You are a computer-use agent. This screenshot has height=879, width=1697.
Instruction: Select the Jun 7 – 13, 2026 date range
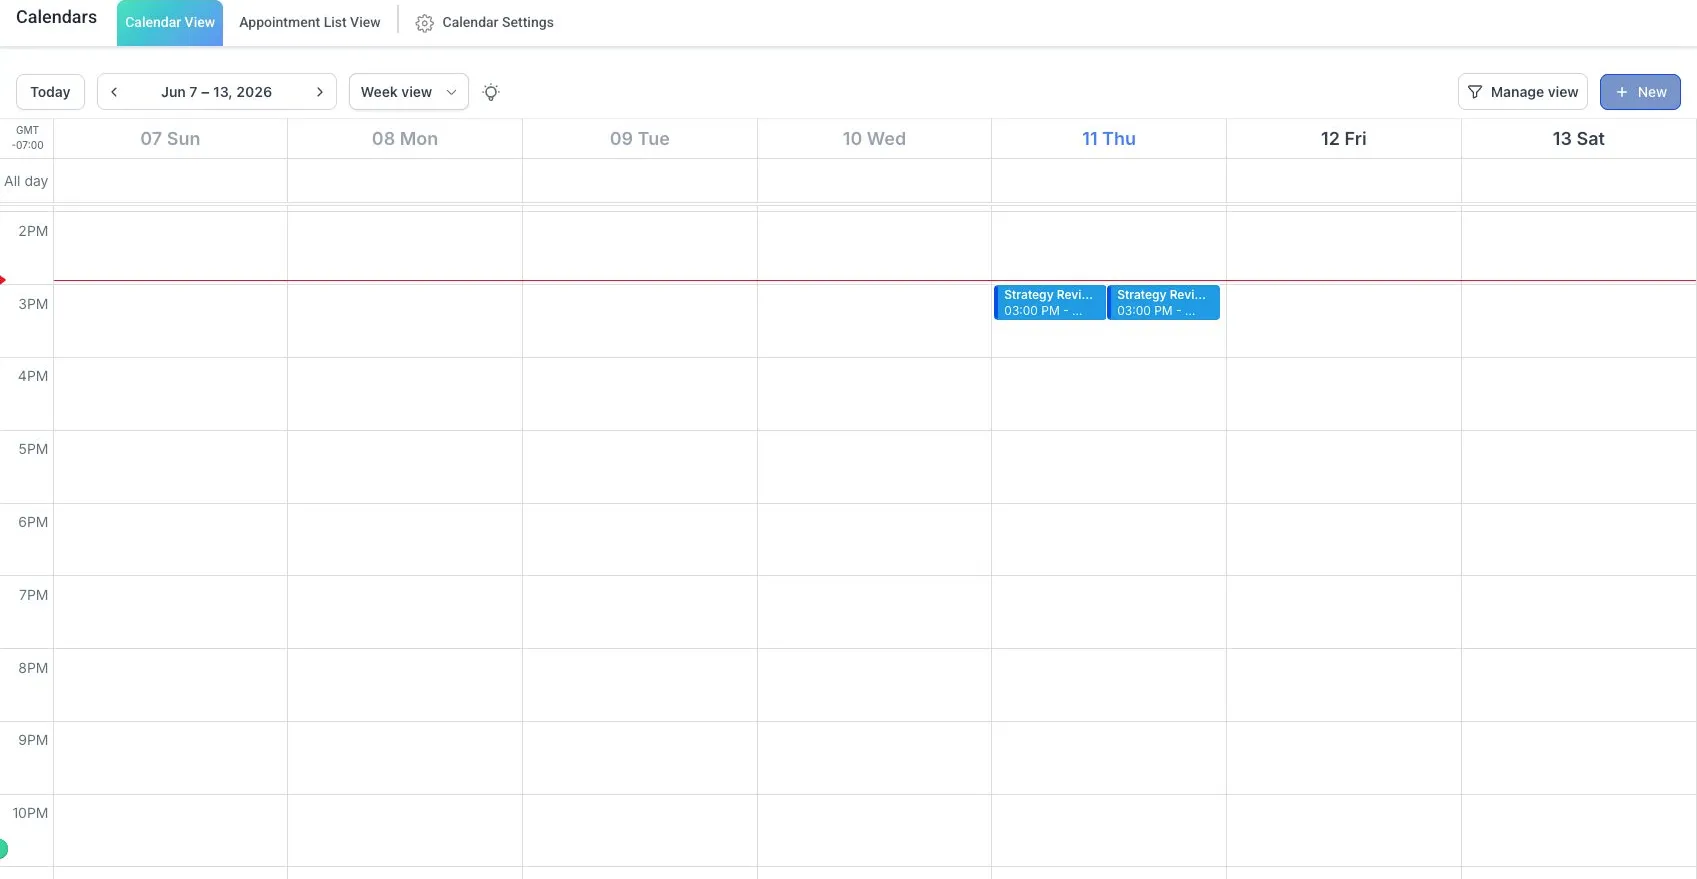pos(217,92)
